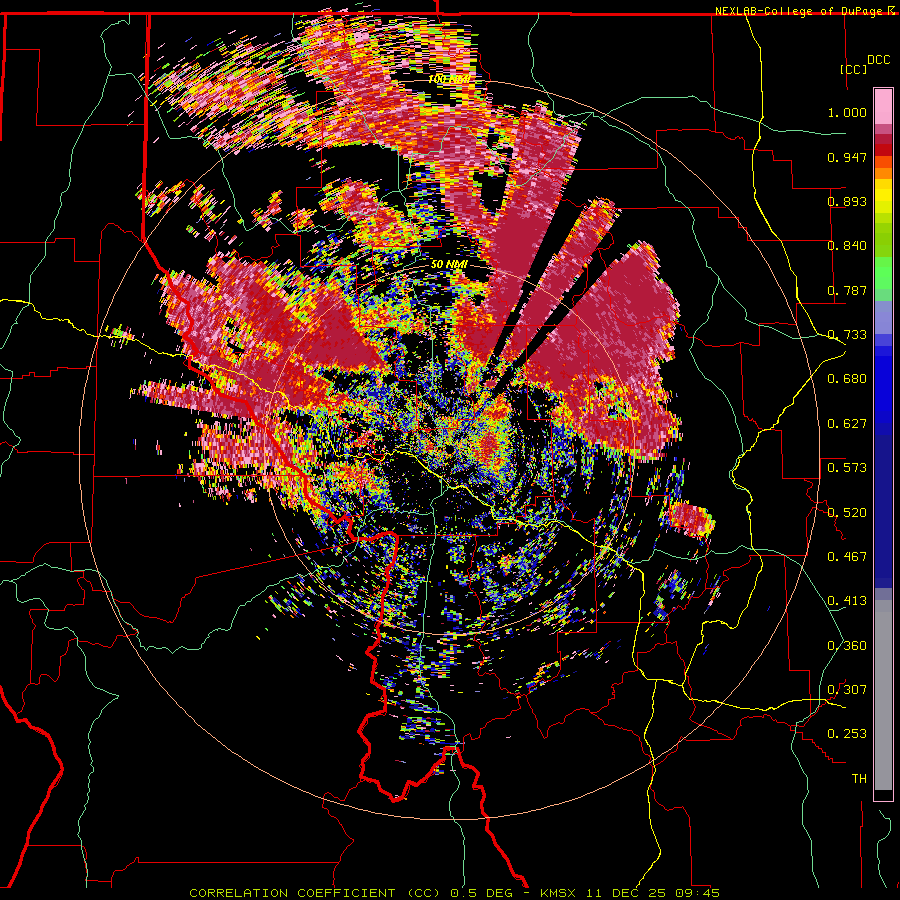
Task: Select the 0.573 scale value
Action: [847, 468]
